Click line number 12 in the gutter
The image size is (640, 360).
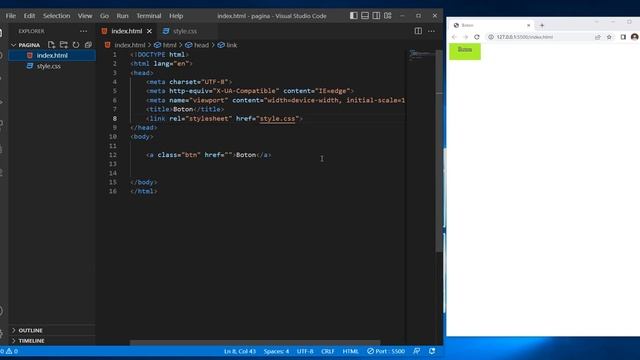tap(113, 155)
